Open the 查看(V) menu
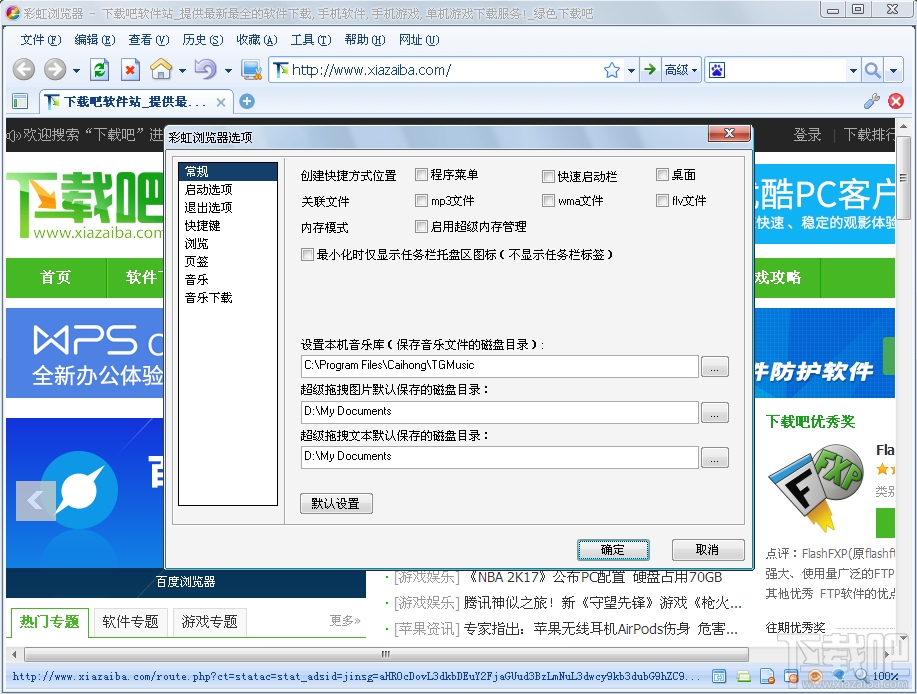The width and height of the screenshot is (917, 694). (149, 40)
